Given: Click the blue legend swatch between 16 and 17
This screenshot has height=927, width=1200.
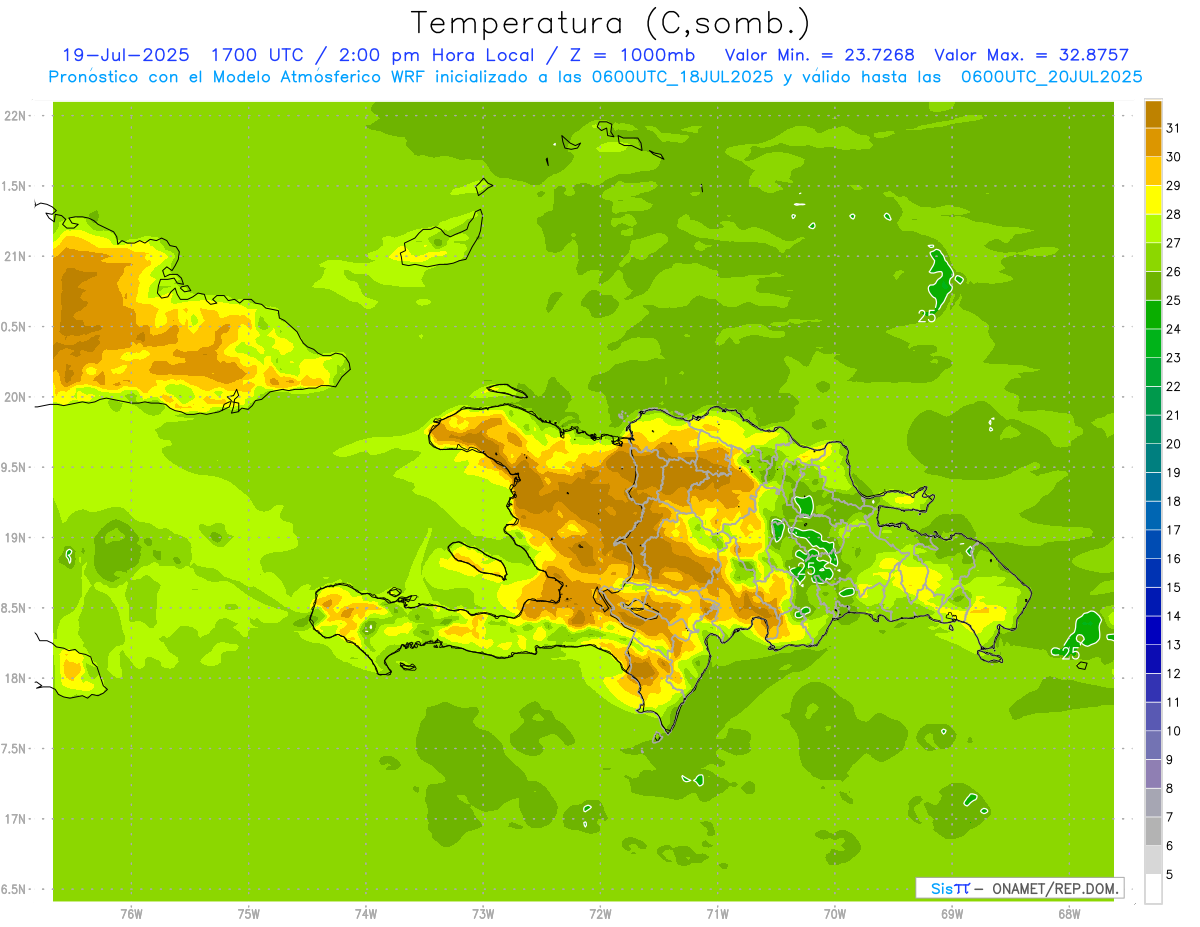Looking at the screenshot, I should pos(1153,544).
